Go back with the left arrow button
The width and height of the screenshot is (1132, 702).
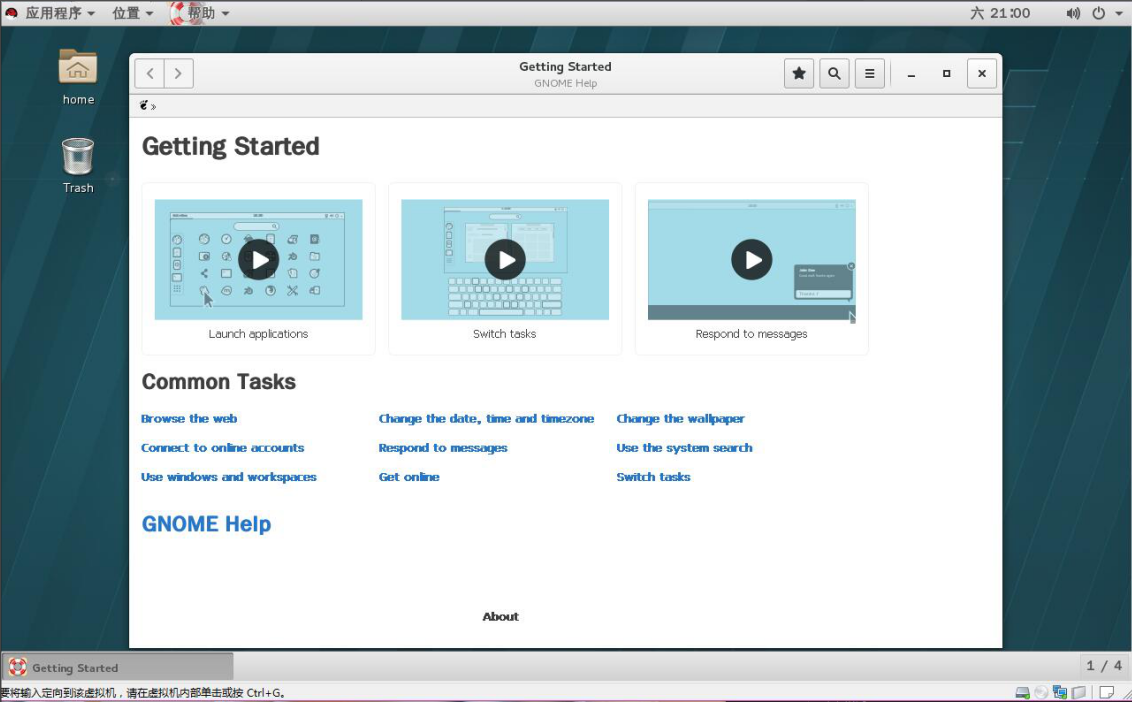[x=150, y=74]
